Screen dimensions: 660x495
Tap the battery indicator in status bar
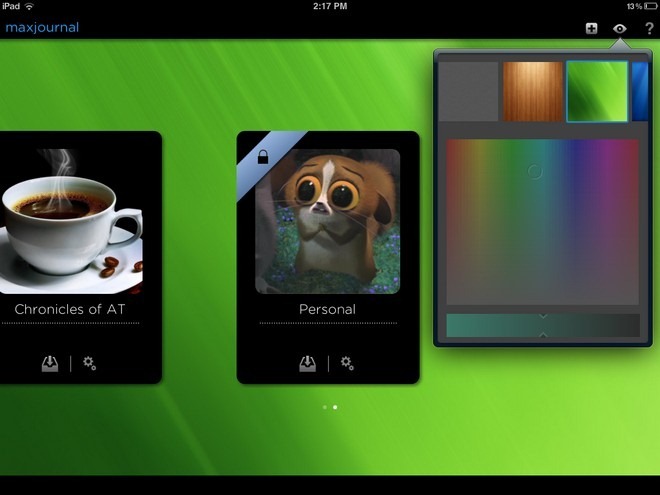click(x=650, y=6)
